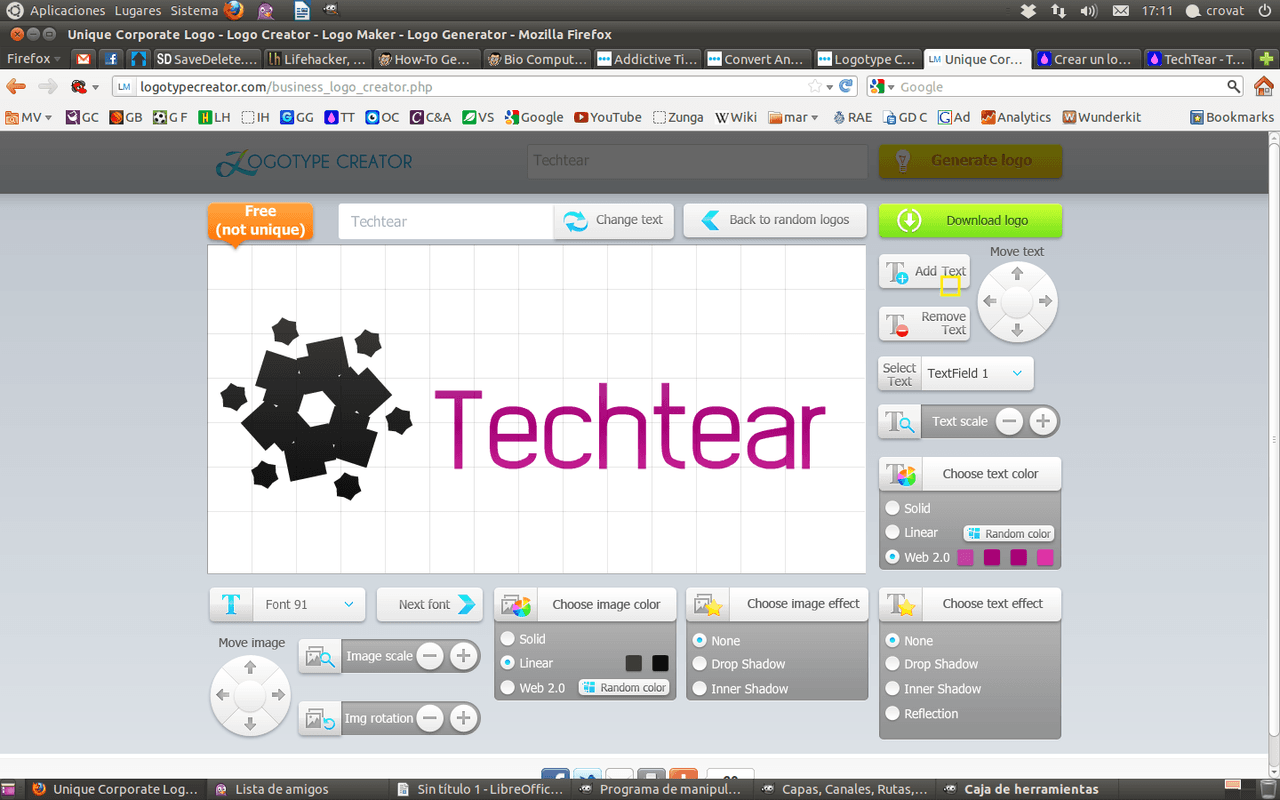The width and height of the screenshot is (1280, 800).
Task: Select Solid text color radio option
Action: coord(892,508)
